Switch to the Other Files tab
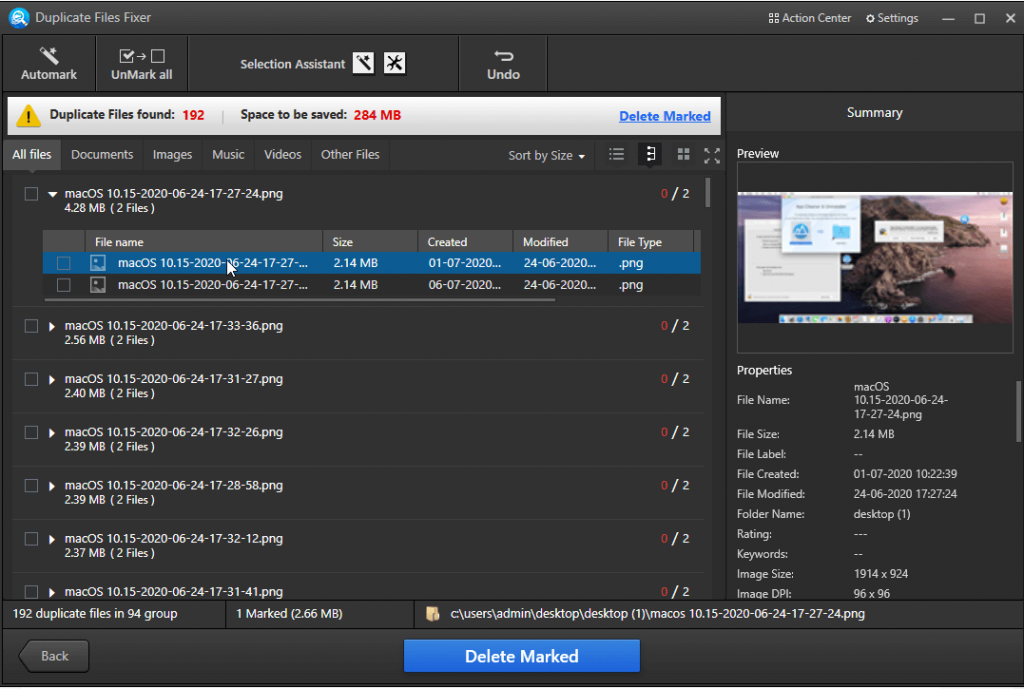Image resolution: width=1024 pixels, height=689 pixels. tap(349, 155)
